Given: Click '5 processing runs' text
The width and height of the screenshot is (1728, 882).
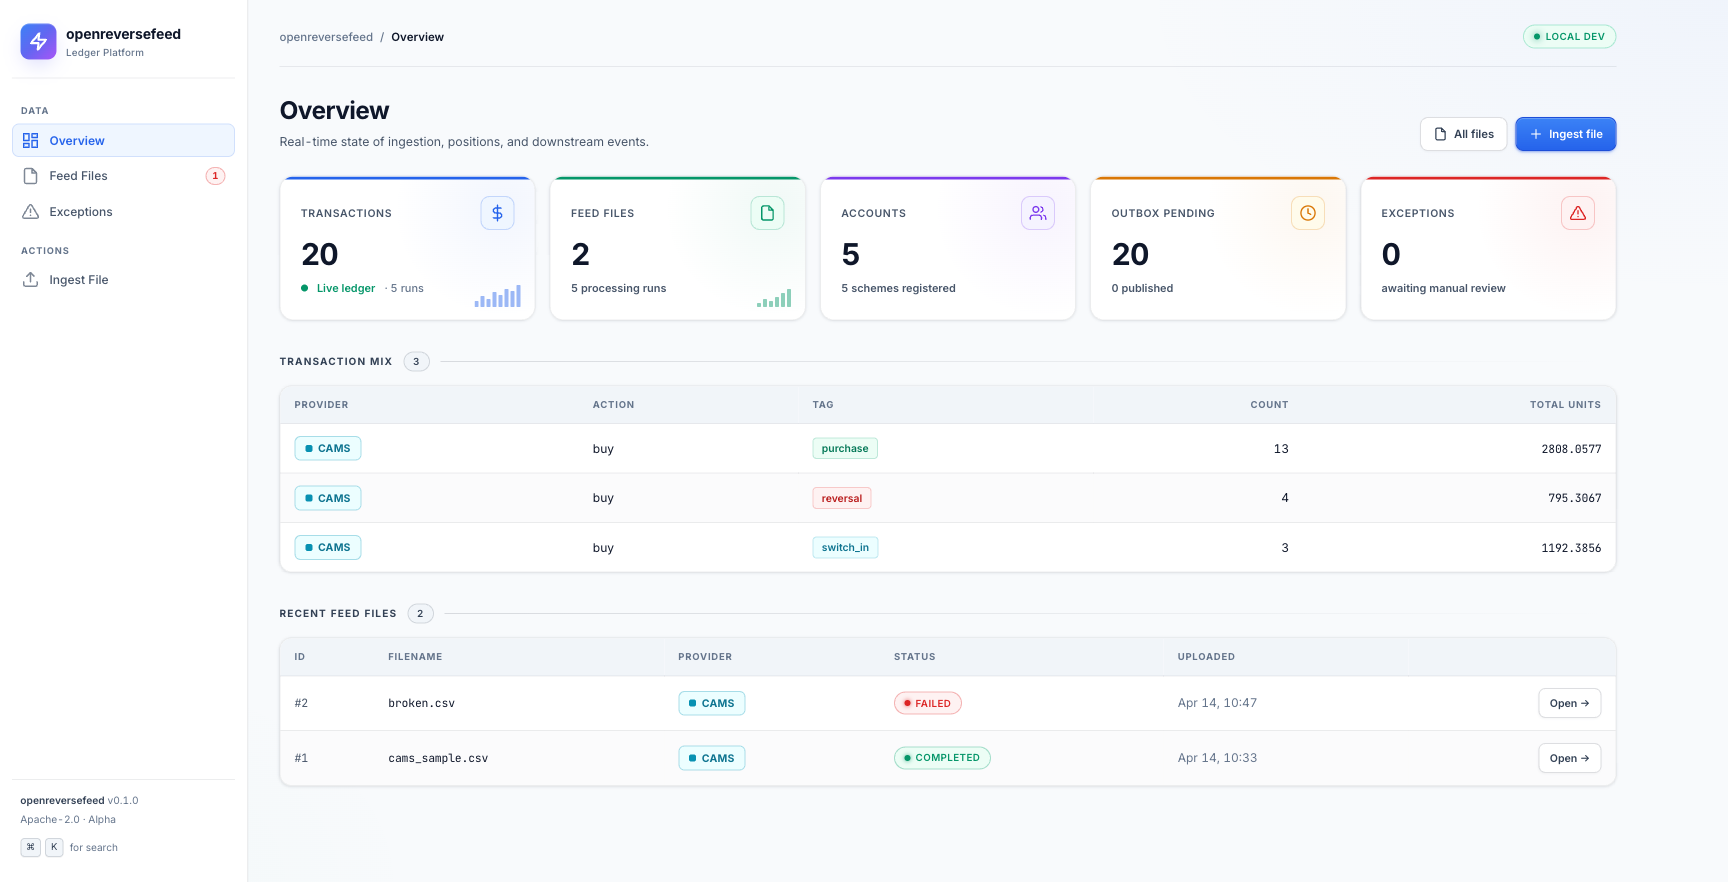Looking at the screenshot, I should (x=618, y=288).
